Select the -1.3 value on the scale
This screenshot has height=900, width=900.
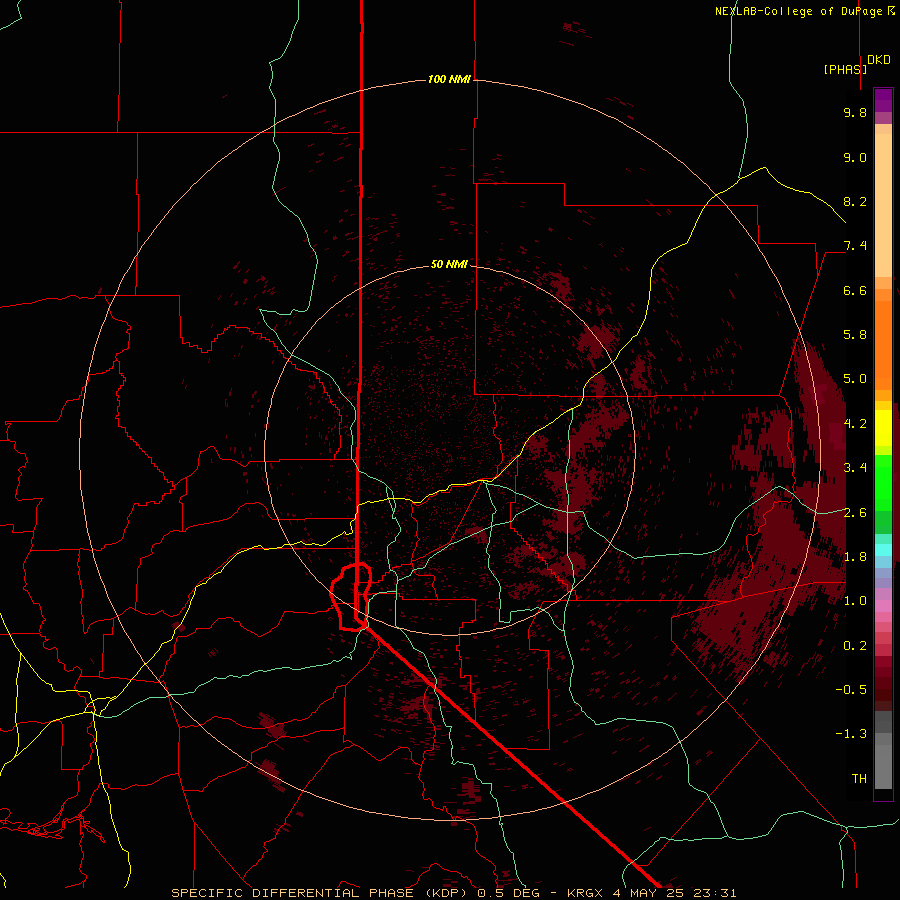pos(851,734)
